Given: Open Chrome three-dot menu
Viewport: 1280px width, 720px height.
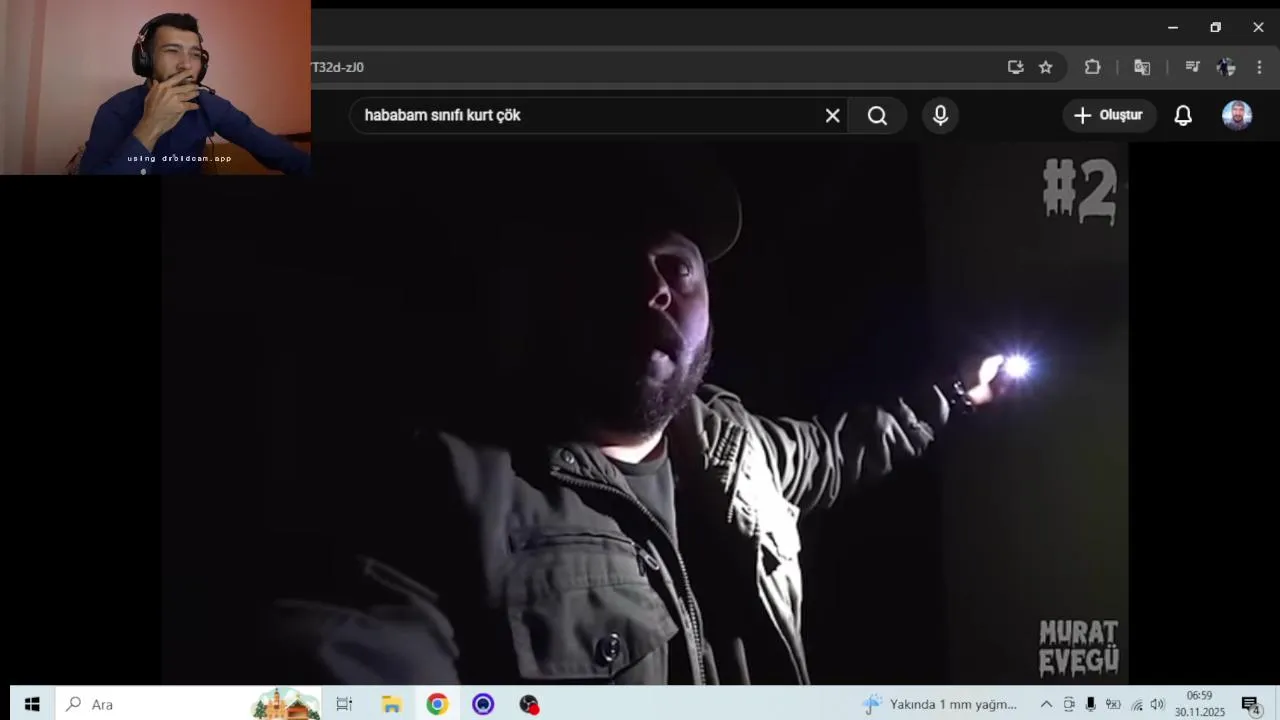Looking at the screenshot, I should [x=1259, y=67].
